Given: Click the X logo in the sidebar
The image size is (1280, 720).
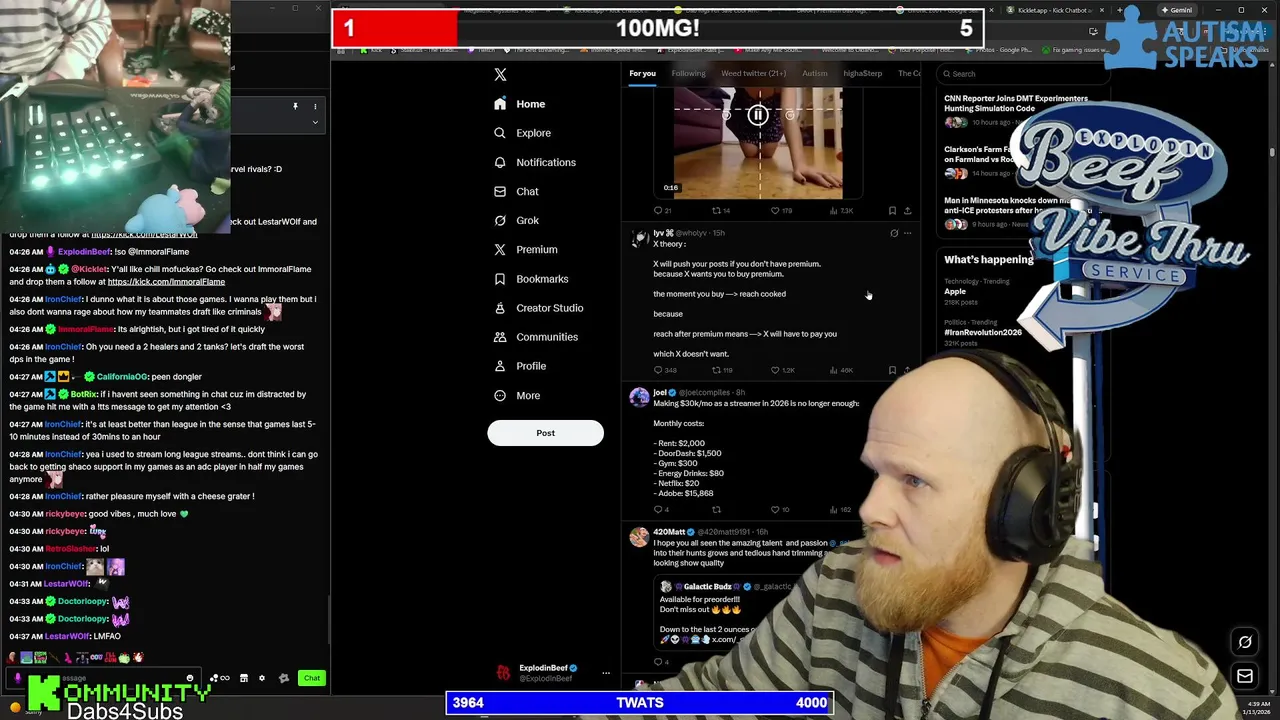Looking at the screenshot, I should 500,74.
